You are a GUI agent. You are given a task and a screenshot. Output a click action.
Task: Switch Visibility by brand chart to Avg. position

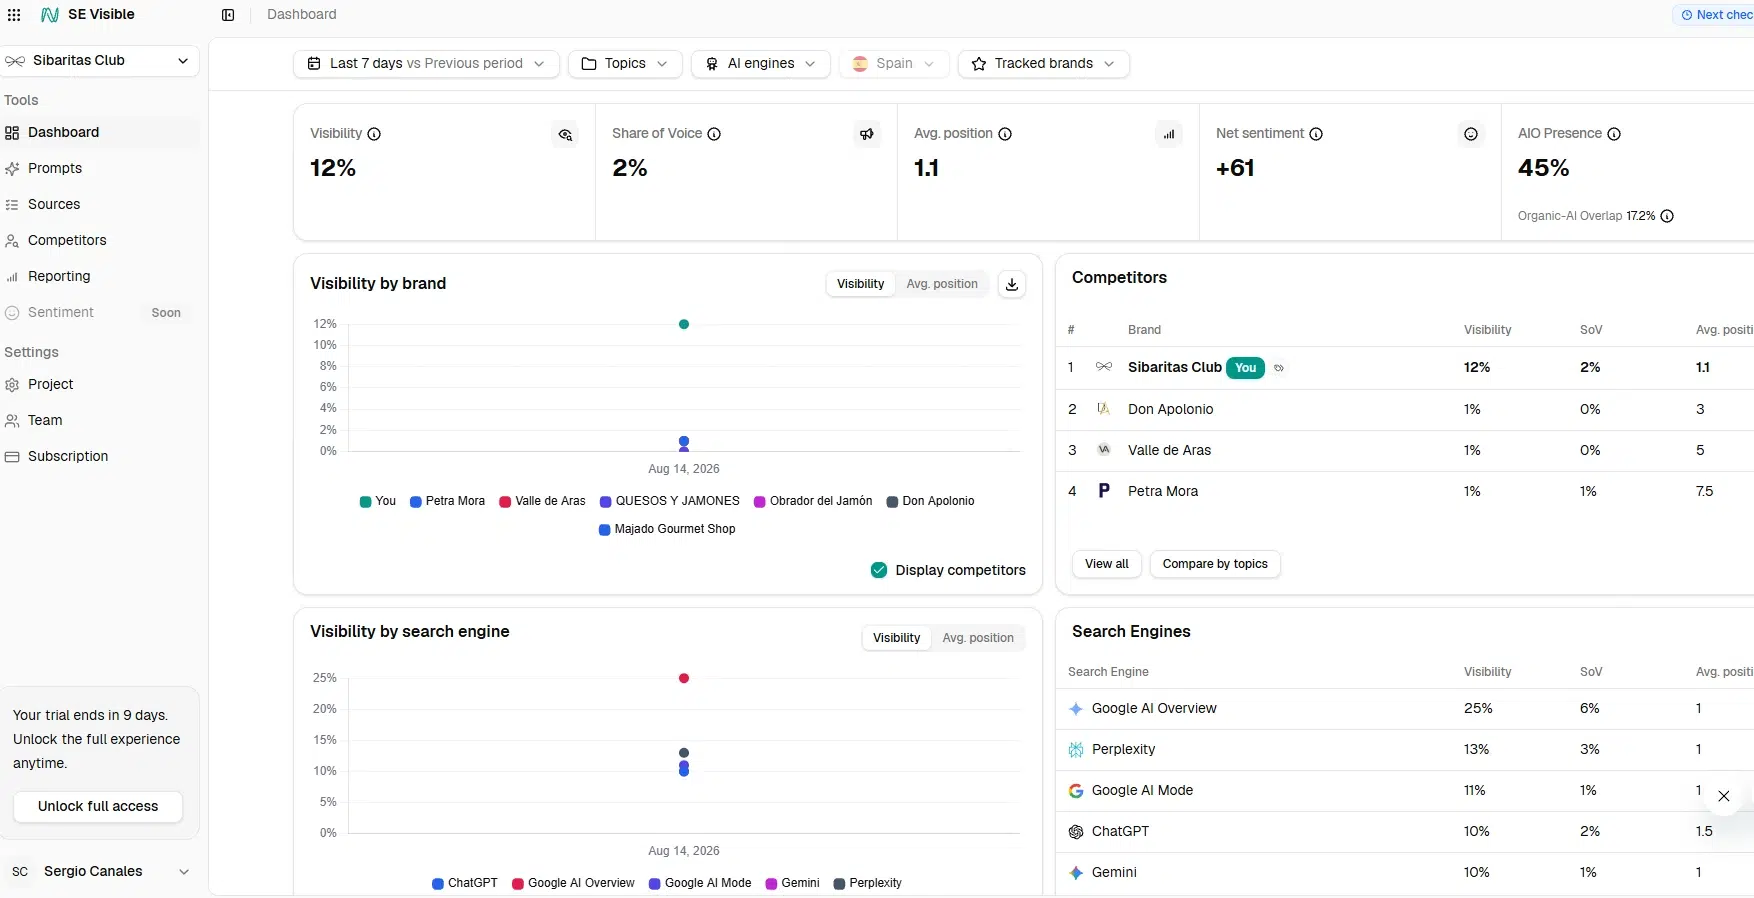[x=942, y=284]
